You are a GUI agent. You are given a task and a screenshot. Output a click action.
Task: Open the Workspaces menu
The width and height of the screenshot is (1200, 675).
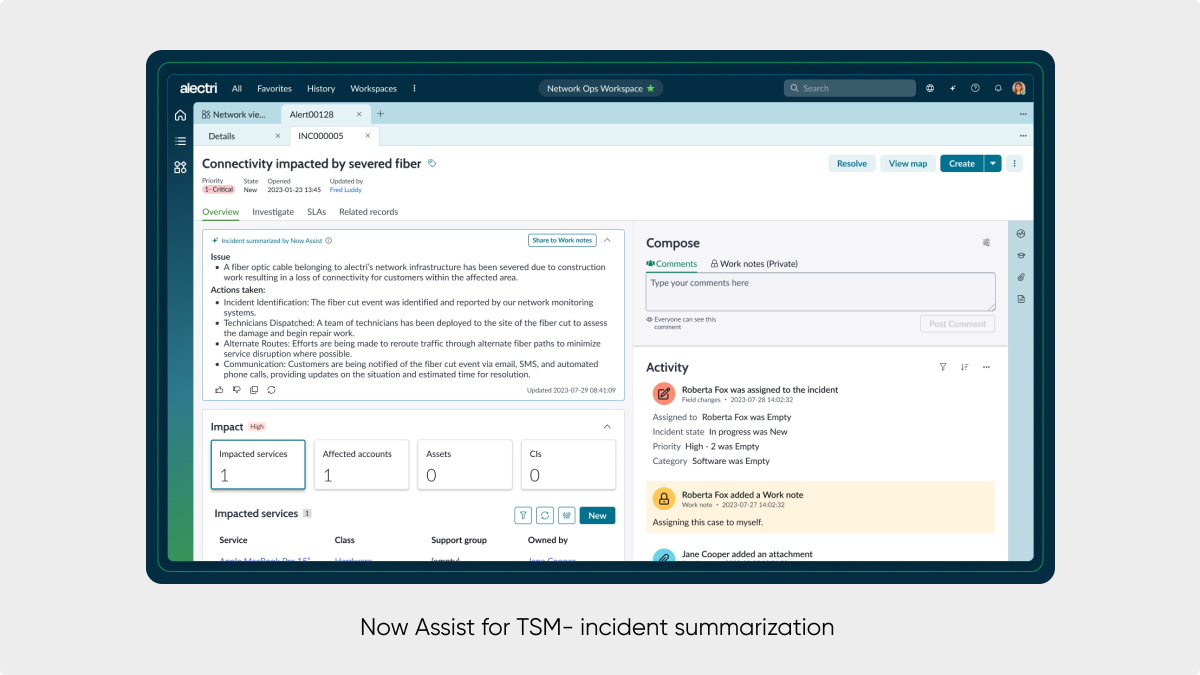tap(373, 88)
